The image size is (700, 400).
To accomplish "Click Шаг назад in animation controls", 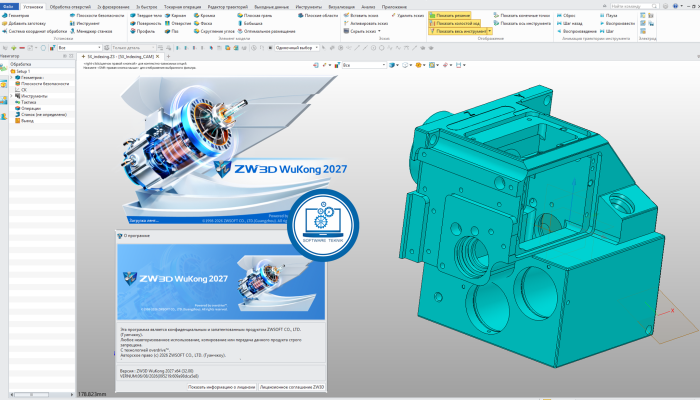I will [x=569, y=23].
